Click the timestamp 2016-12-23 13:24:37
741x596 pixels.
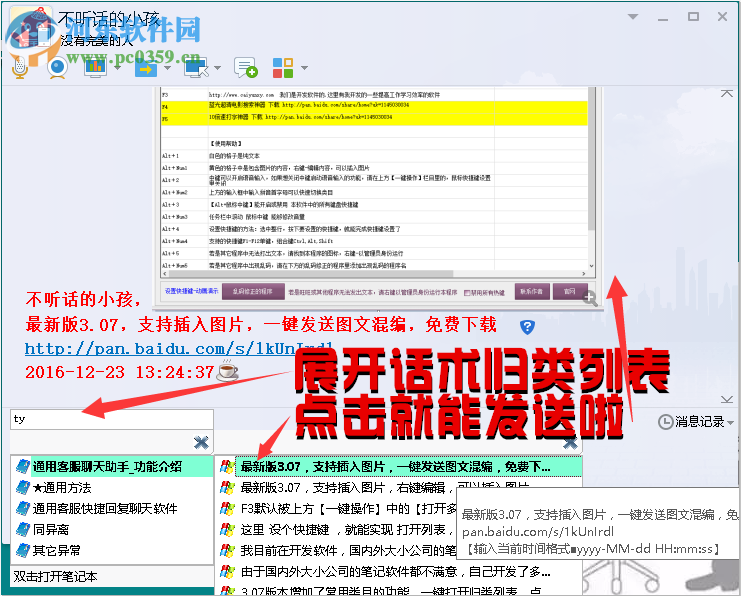pyautogui.click(x=120, y=372)
